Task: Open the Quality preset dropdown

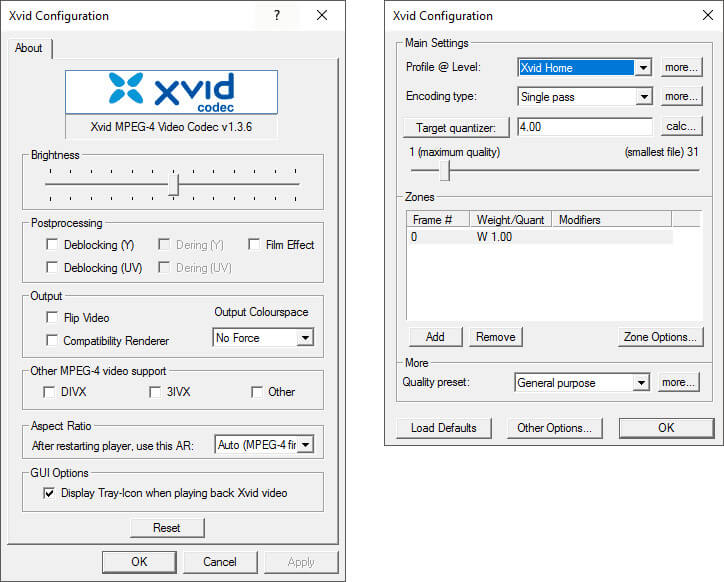Action: pos(640,383)
